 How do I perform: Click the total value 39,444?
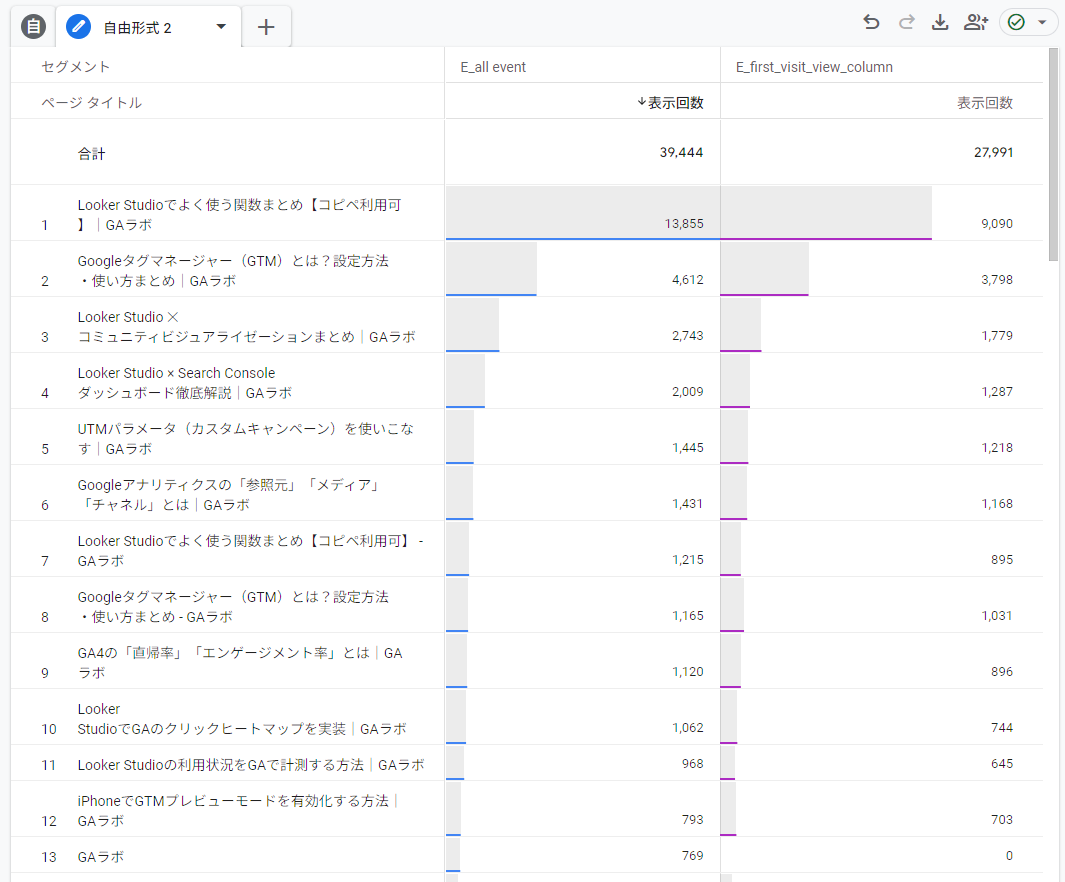[x=681, y=152]
